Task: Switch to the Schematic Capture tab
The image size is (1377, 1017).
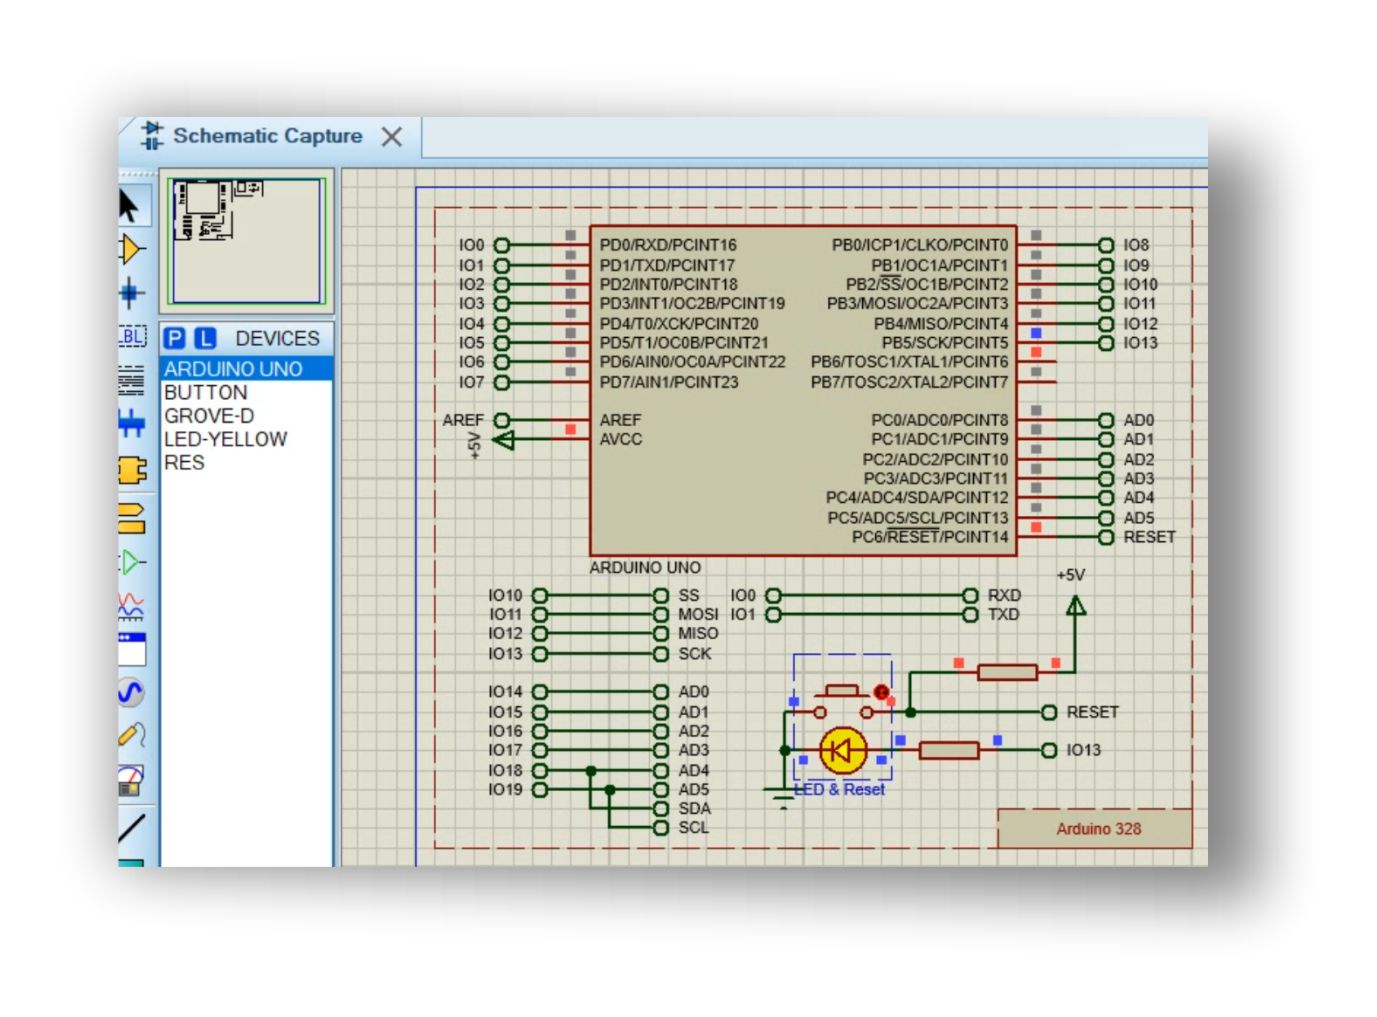Action: (267, 136)
